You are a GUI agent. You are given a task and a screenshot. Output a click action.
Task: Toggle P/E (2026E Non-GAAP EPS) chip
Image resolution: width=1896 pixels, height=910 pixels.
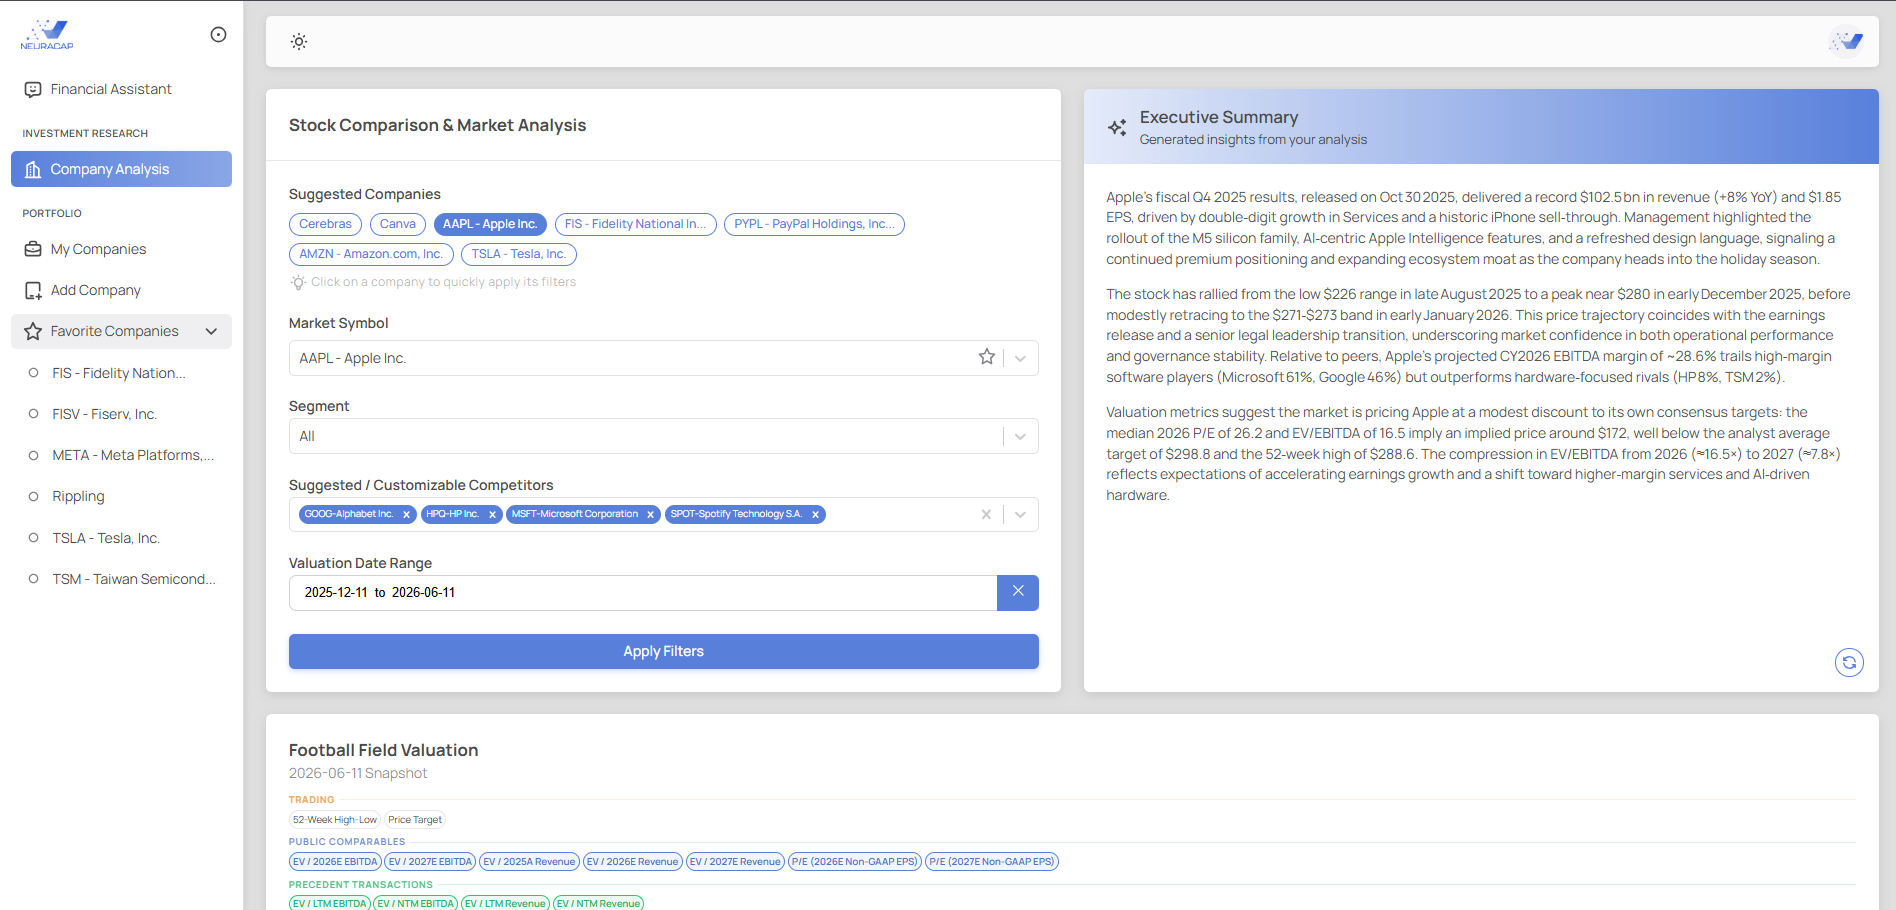(x=855, y=862)
